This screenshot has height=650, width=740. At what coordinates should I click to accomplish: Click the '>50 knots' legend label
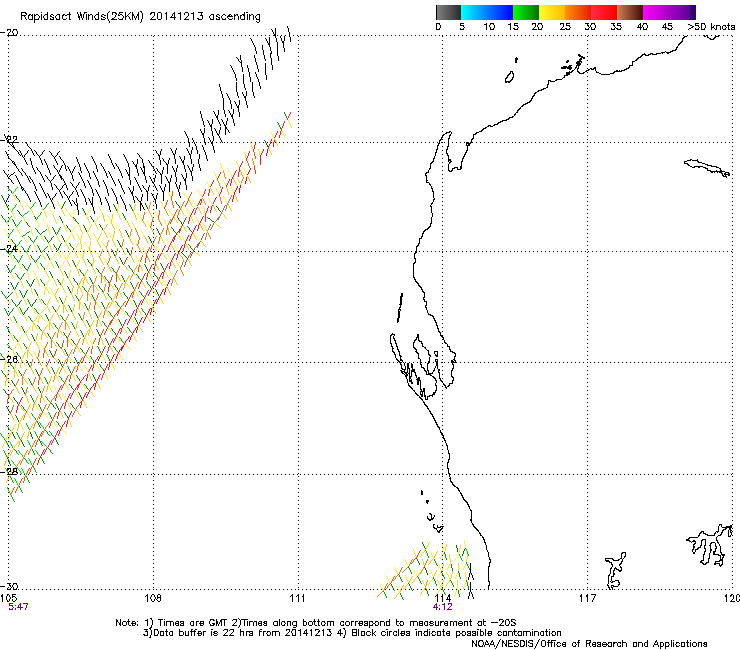pyautogui.click(x=711, y=27)
